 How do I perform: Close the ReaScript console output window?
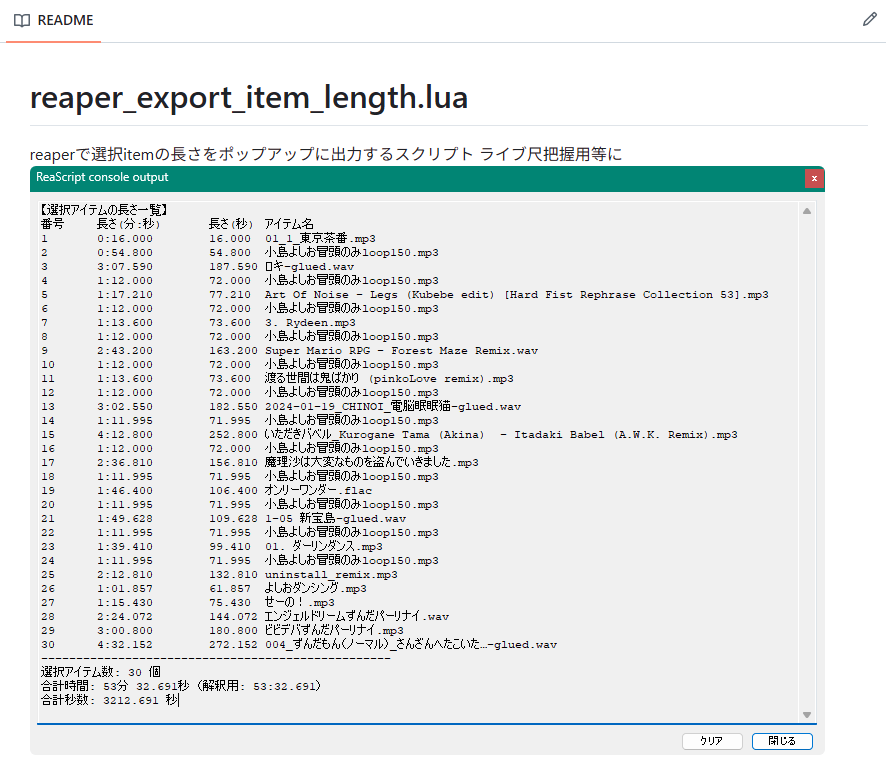(814, 178)
